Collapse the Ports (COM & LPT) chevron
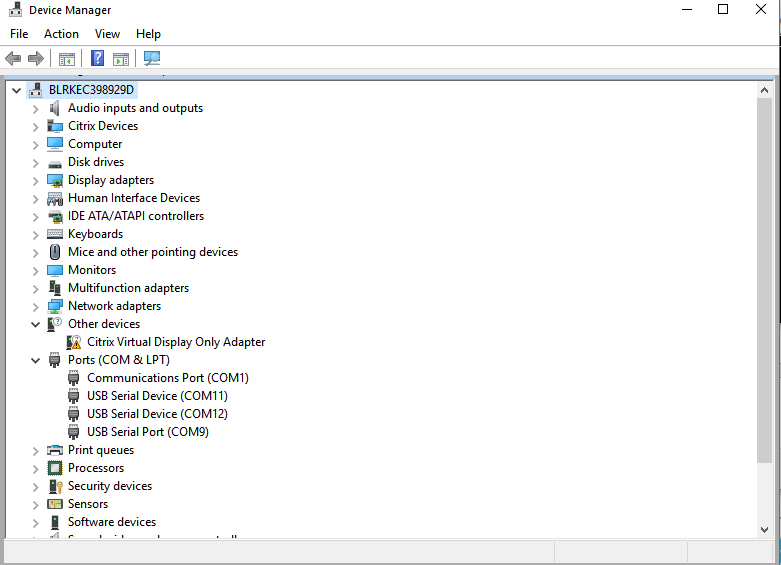Image resolution: width=781 pixels, height=565 pixels. pyautogui.click(x=35, y=360)
